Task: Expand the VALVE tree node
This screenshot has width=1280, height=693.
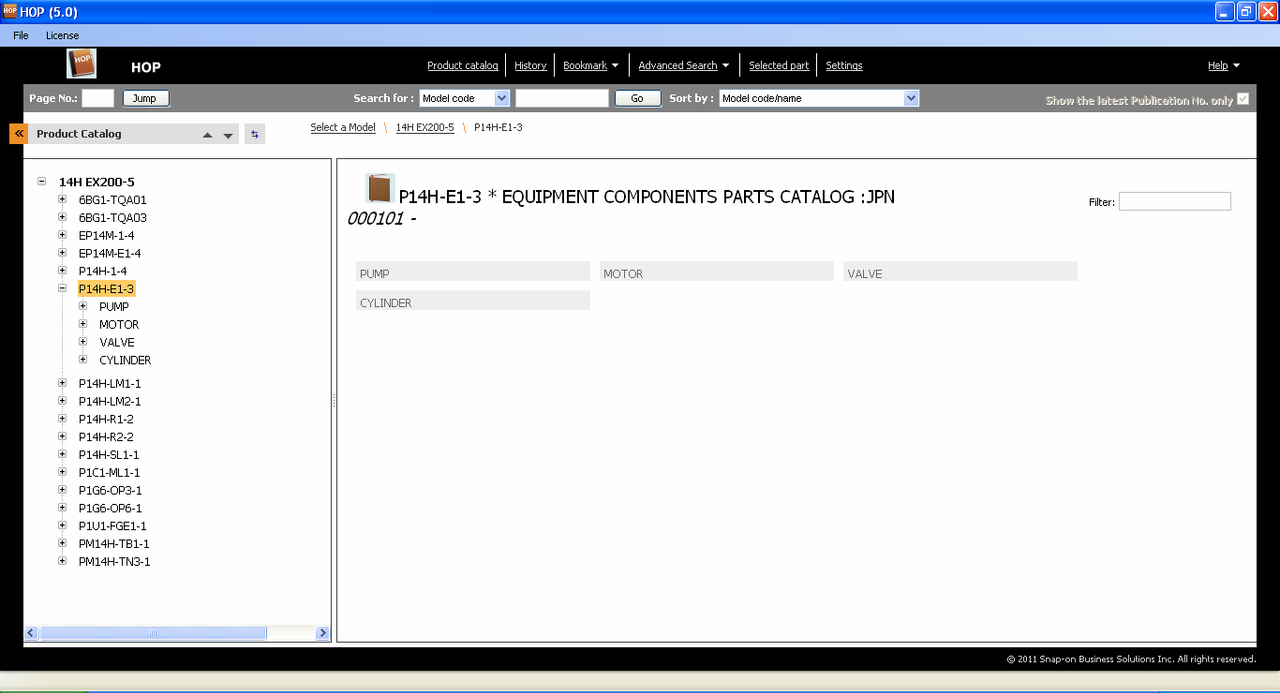Action: [x=83, y=342]
